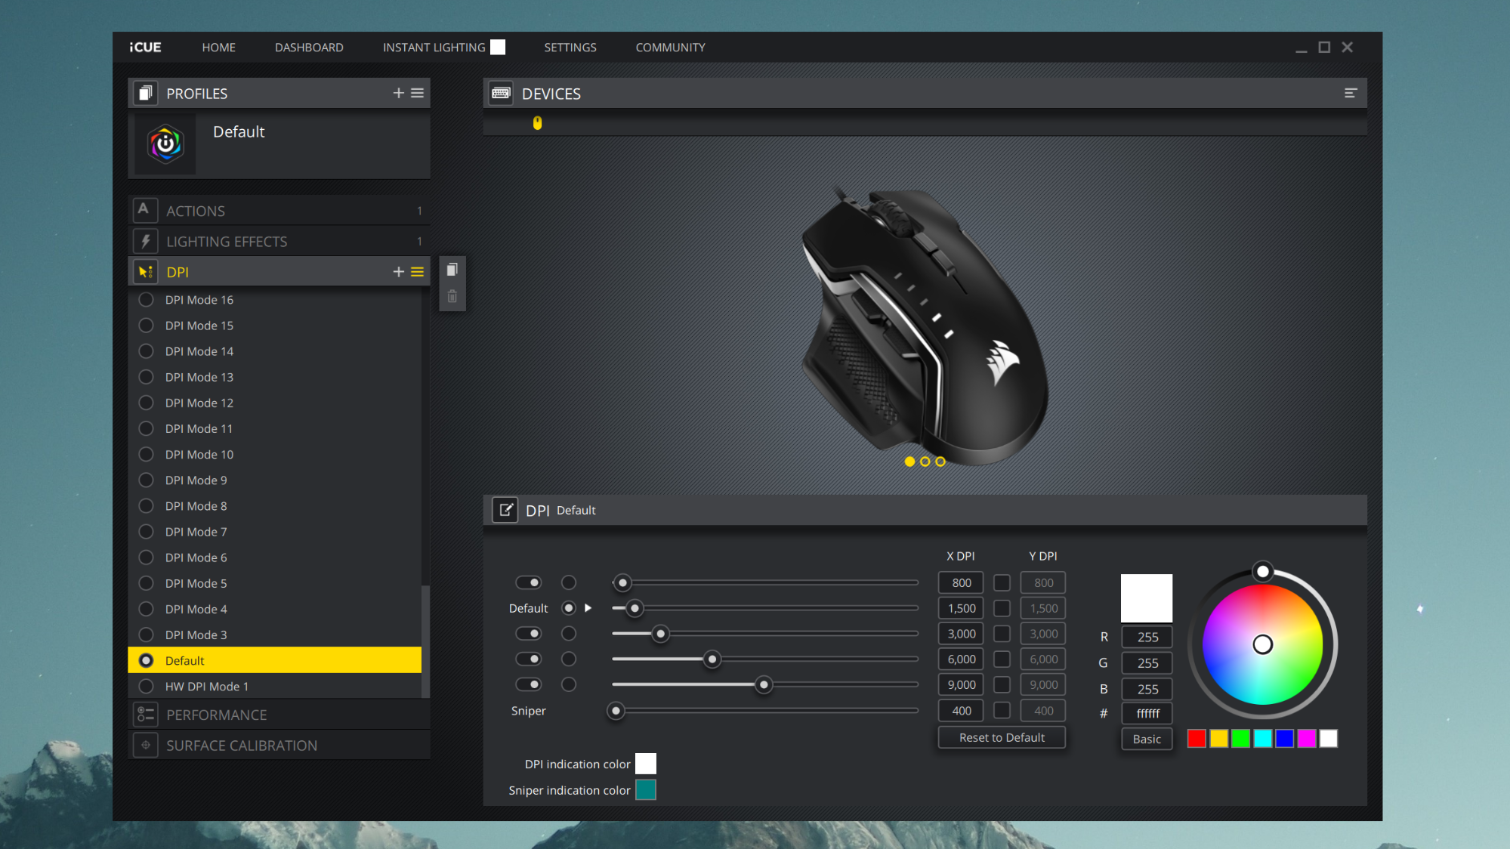Select the radio button in the 800 DPI row

[569, 582]
